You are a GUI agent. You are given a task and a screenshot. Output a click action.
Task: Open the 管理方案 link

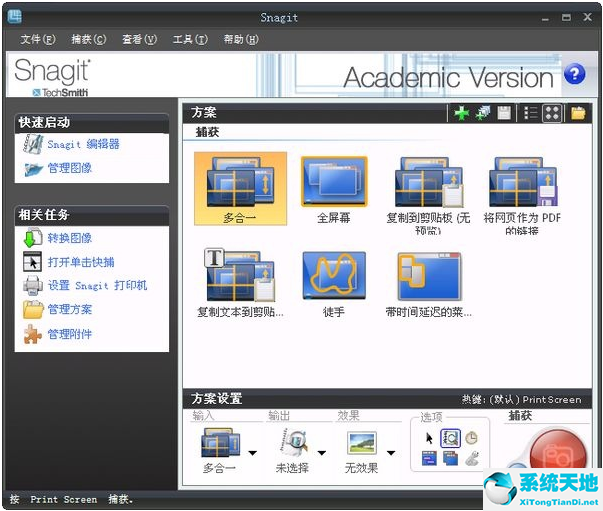[70, 309]
